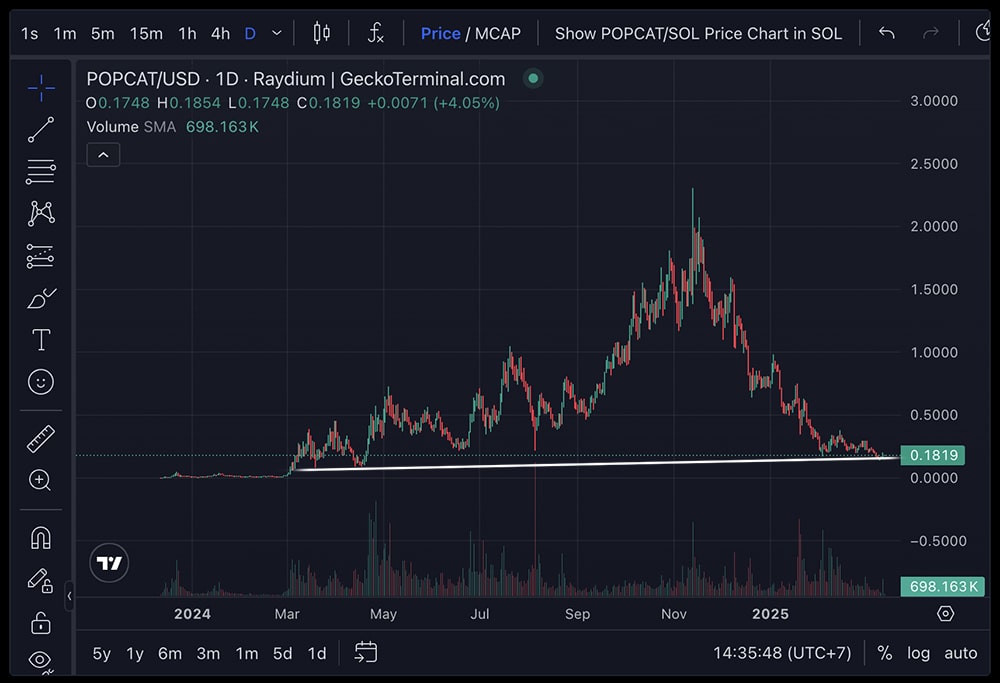This screenshot has height=683, width=1000.
Task: Open the candlestick chart type menu
Action: pyautogui.click(x=321, y=33)
